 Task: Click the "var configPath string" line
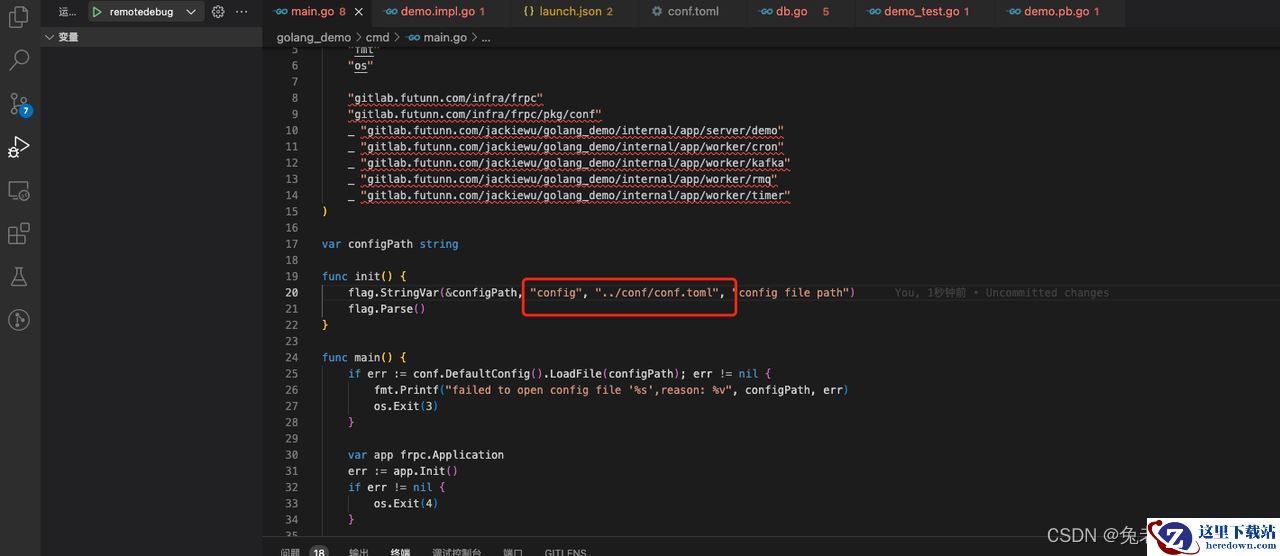click(390, 244)
